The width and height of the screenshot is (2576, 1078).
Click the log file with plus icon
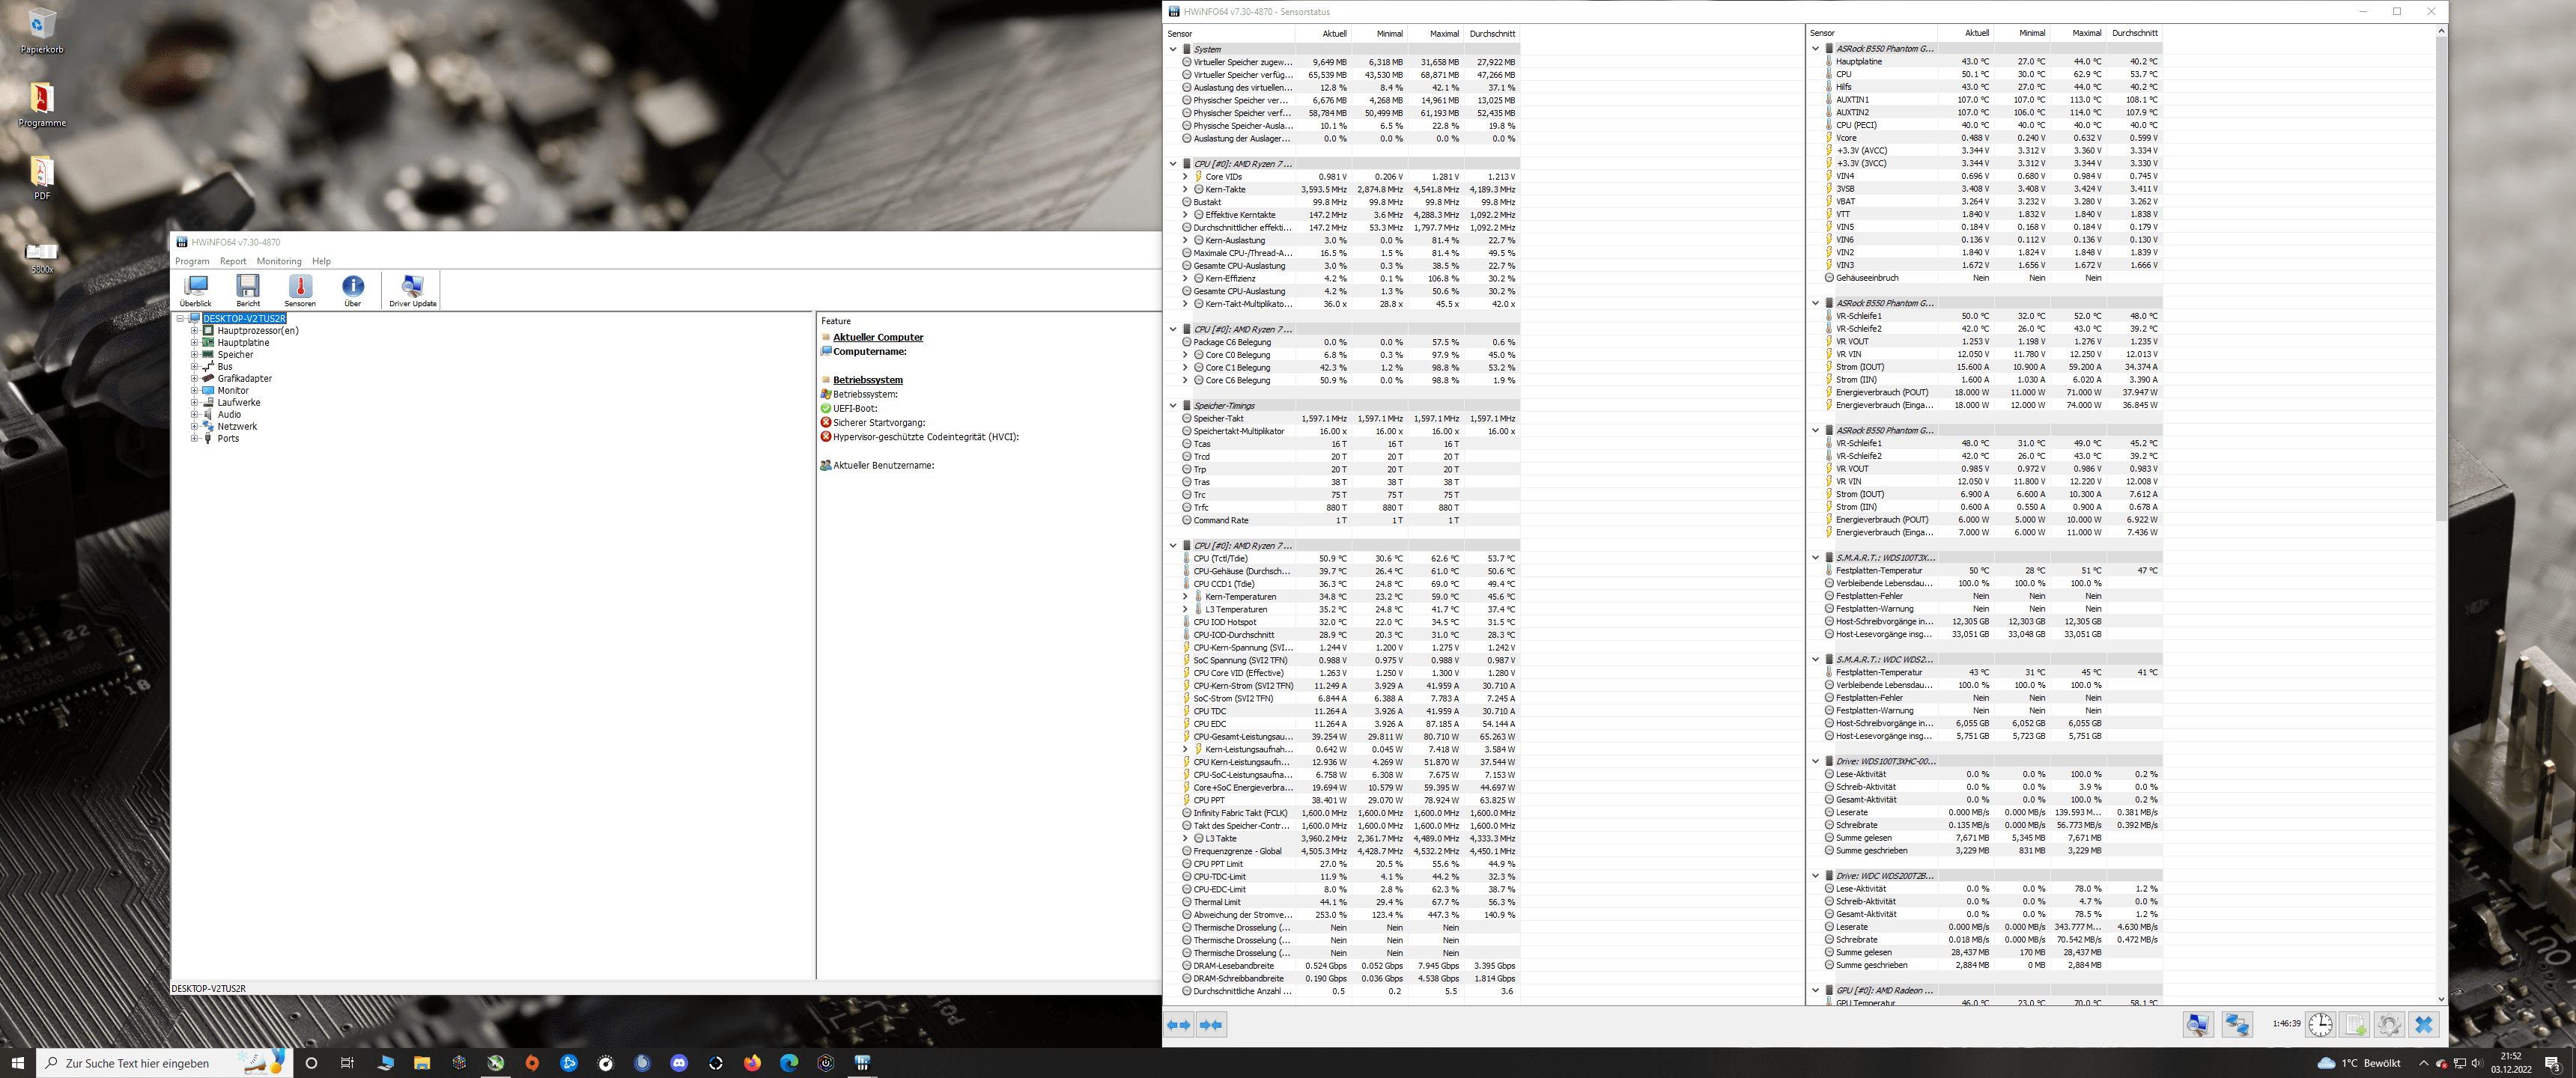pos(2354,1024)
